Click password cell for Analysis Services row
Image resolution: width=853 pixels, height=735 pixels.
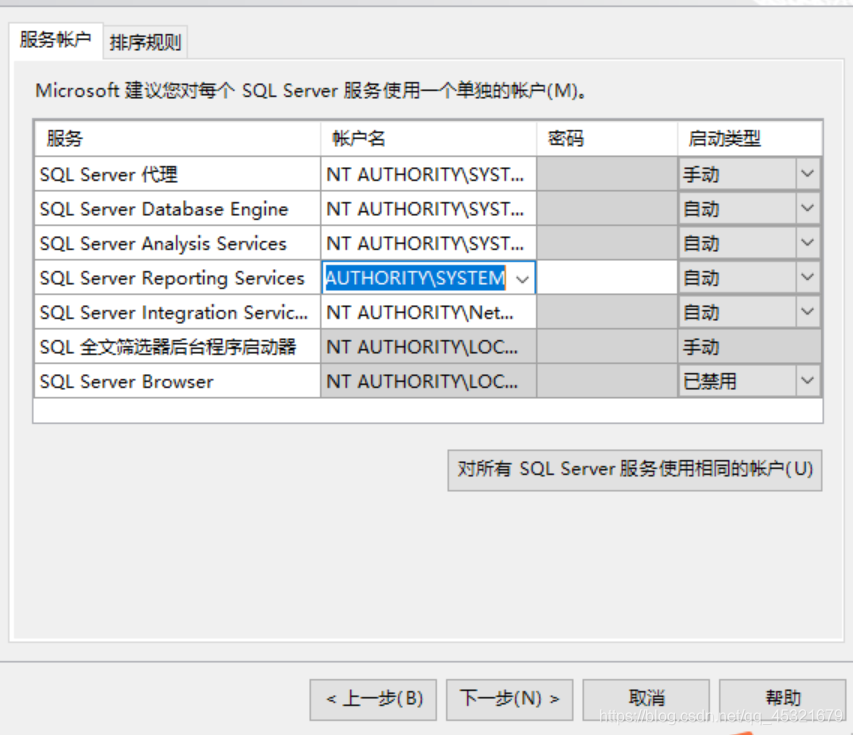[x=607, y=243]
